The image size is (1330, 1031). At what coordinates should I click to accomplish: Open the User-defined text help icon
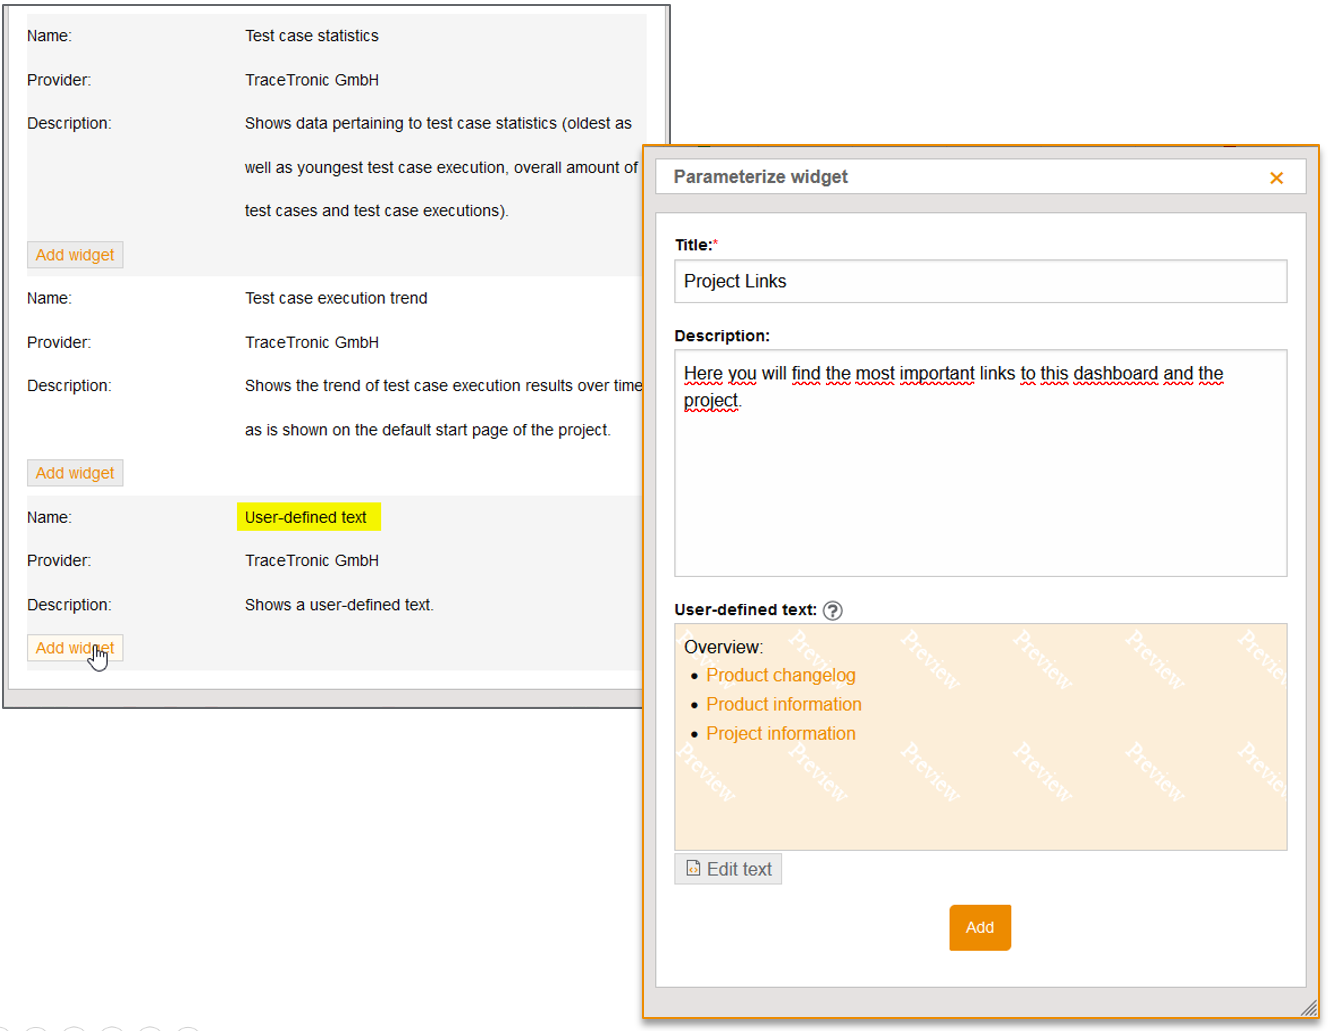(833, 610)
